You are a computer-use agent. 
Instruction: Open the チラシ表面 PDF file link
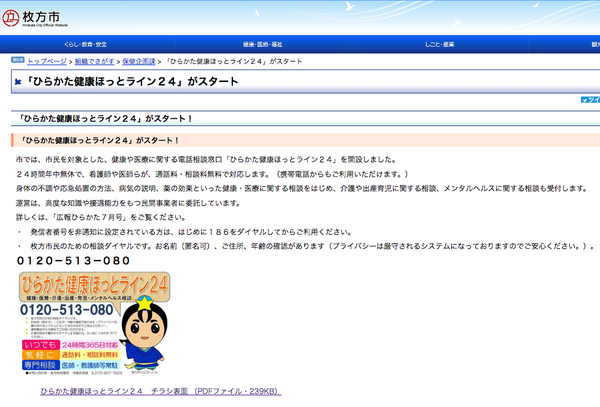click(x=161, y=390)
